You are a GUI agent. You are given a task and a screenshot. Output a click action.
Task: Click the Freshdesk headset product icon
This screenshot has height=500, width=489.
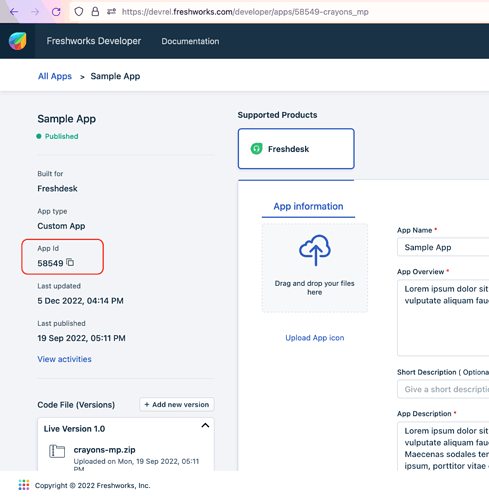point(256,149)
